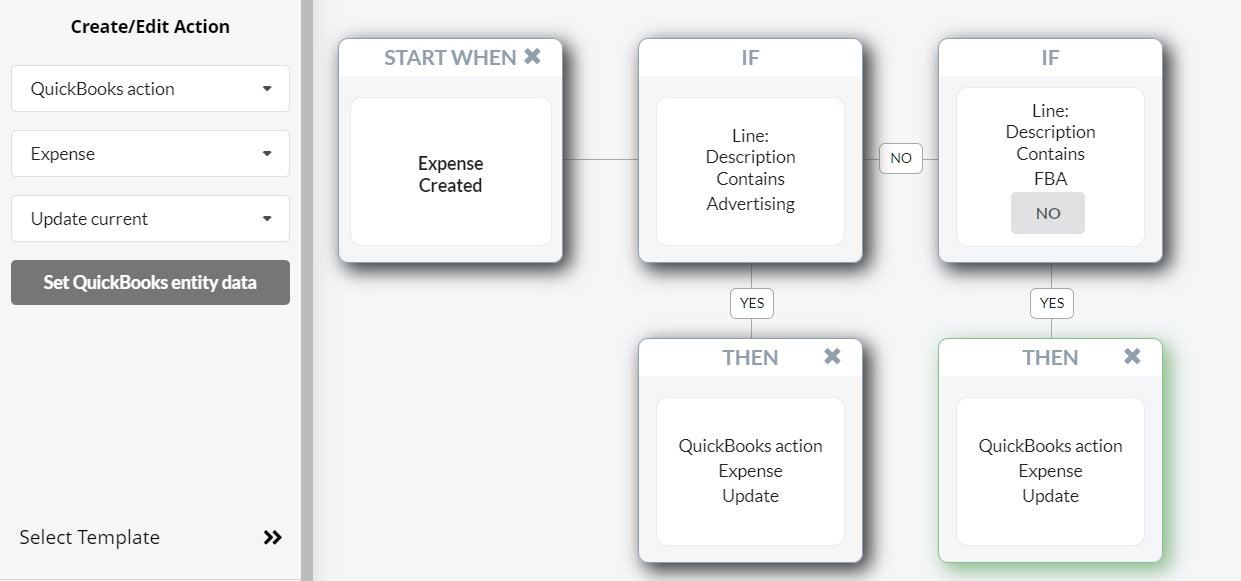Open the highlighted THEN Expense Update action card

pyautogui.click(x=1050, y=471)
